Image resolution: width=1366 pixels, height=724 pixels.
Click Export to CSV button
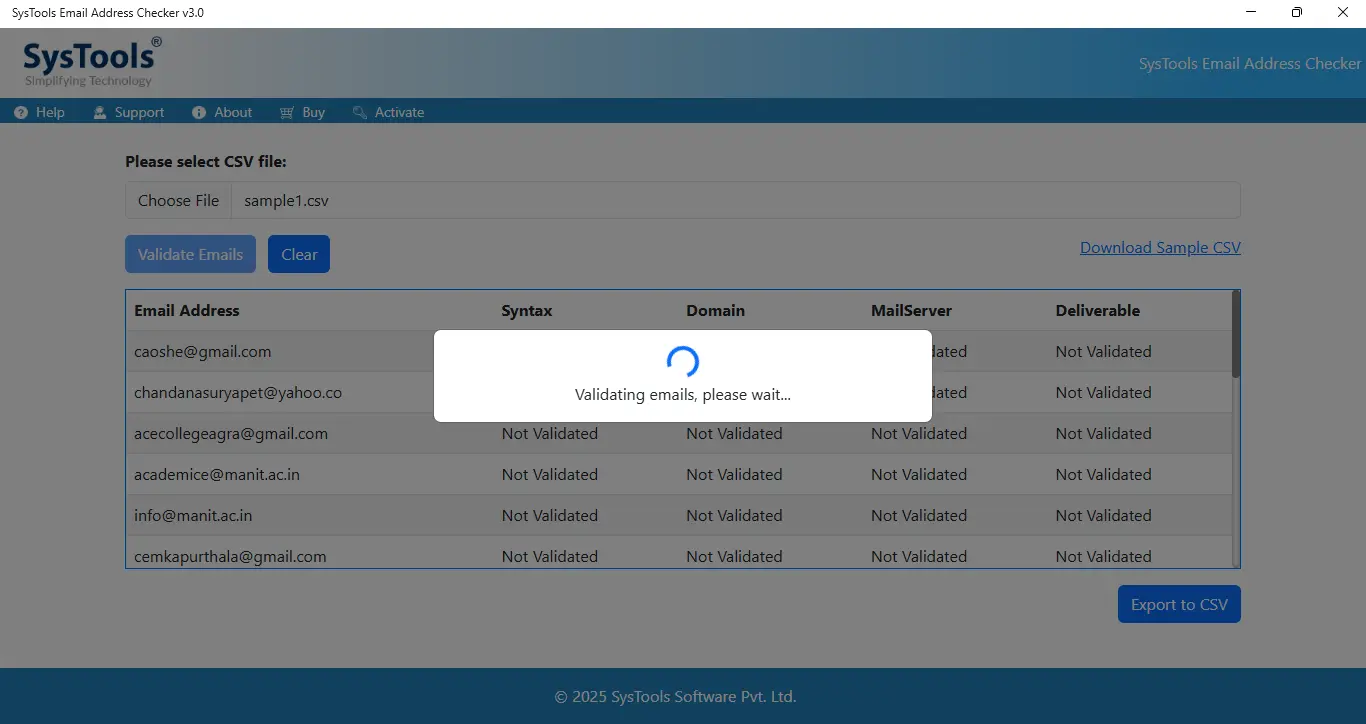(x=1179, y=604)
